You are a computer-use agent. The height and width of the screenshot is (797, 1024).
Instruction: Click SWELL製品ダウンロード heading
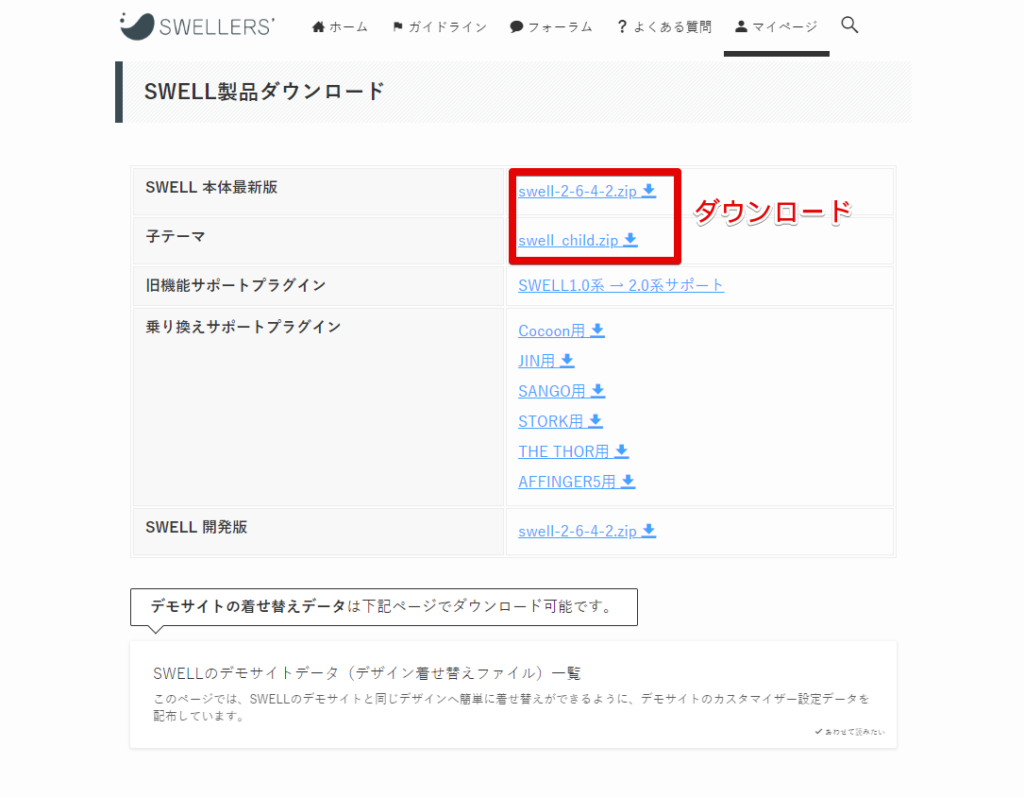point(264,91)
